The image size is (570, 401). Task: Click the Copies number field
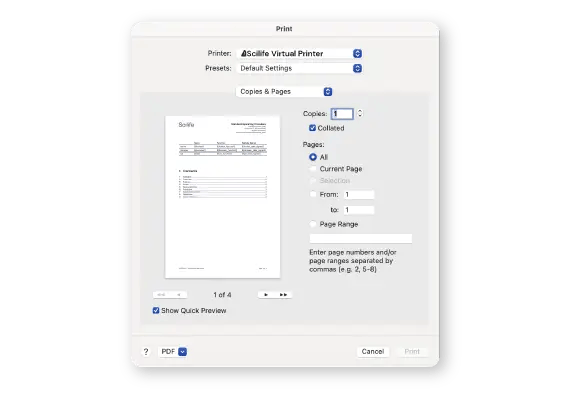(342, 114)
